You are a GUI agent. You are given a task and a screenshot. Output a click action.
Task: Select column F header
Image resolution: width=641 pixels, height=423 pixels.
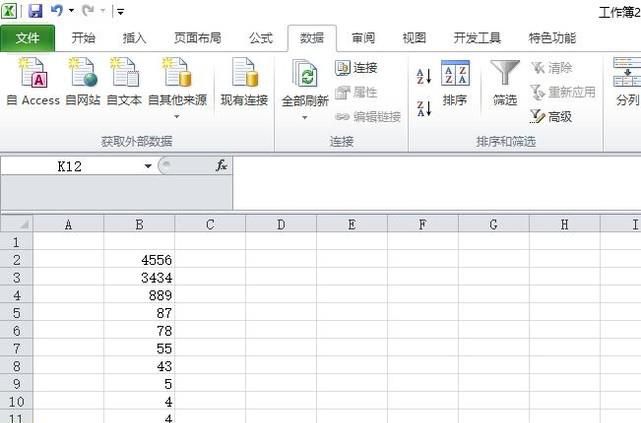423,224
